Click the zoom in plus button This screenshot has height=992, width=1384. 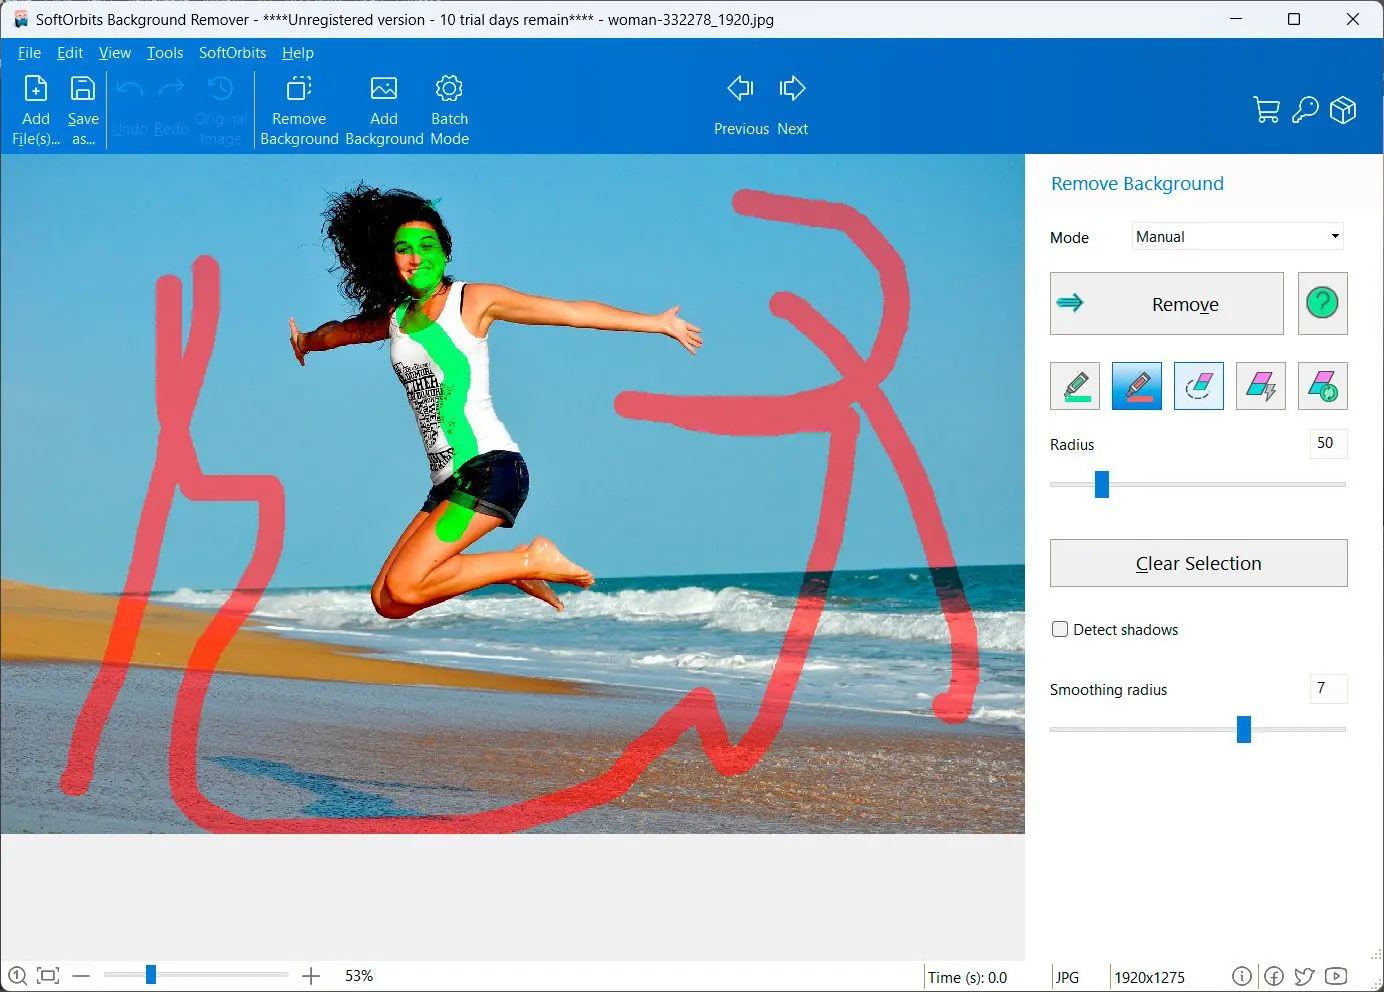click(x=311, y=976)
